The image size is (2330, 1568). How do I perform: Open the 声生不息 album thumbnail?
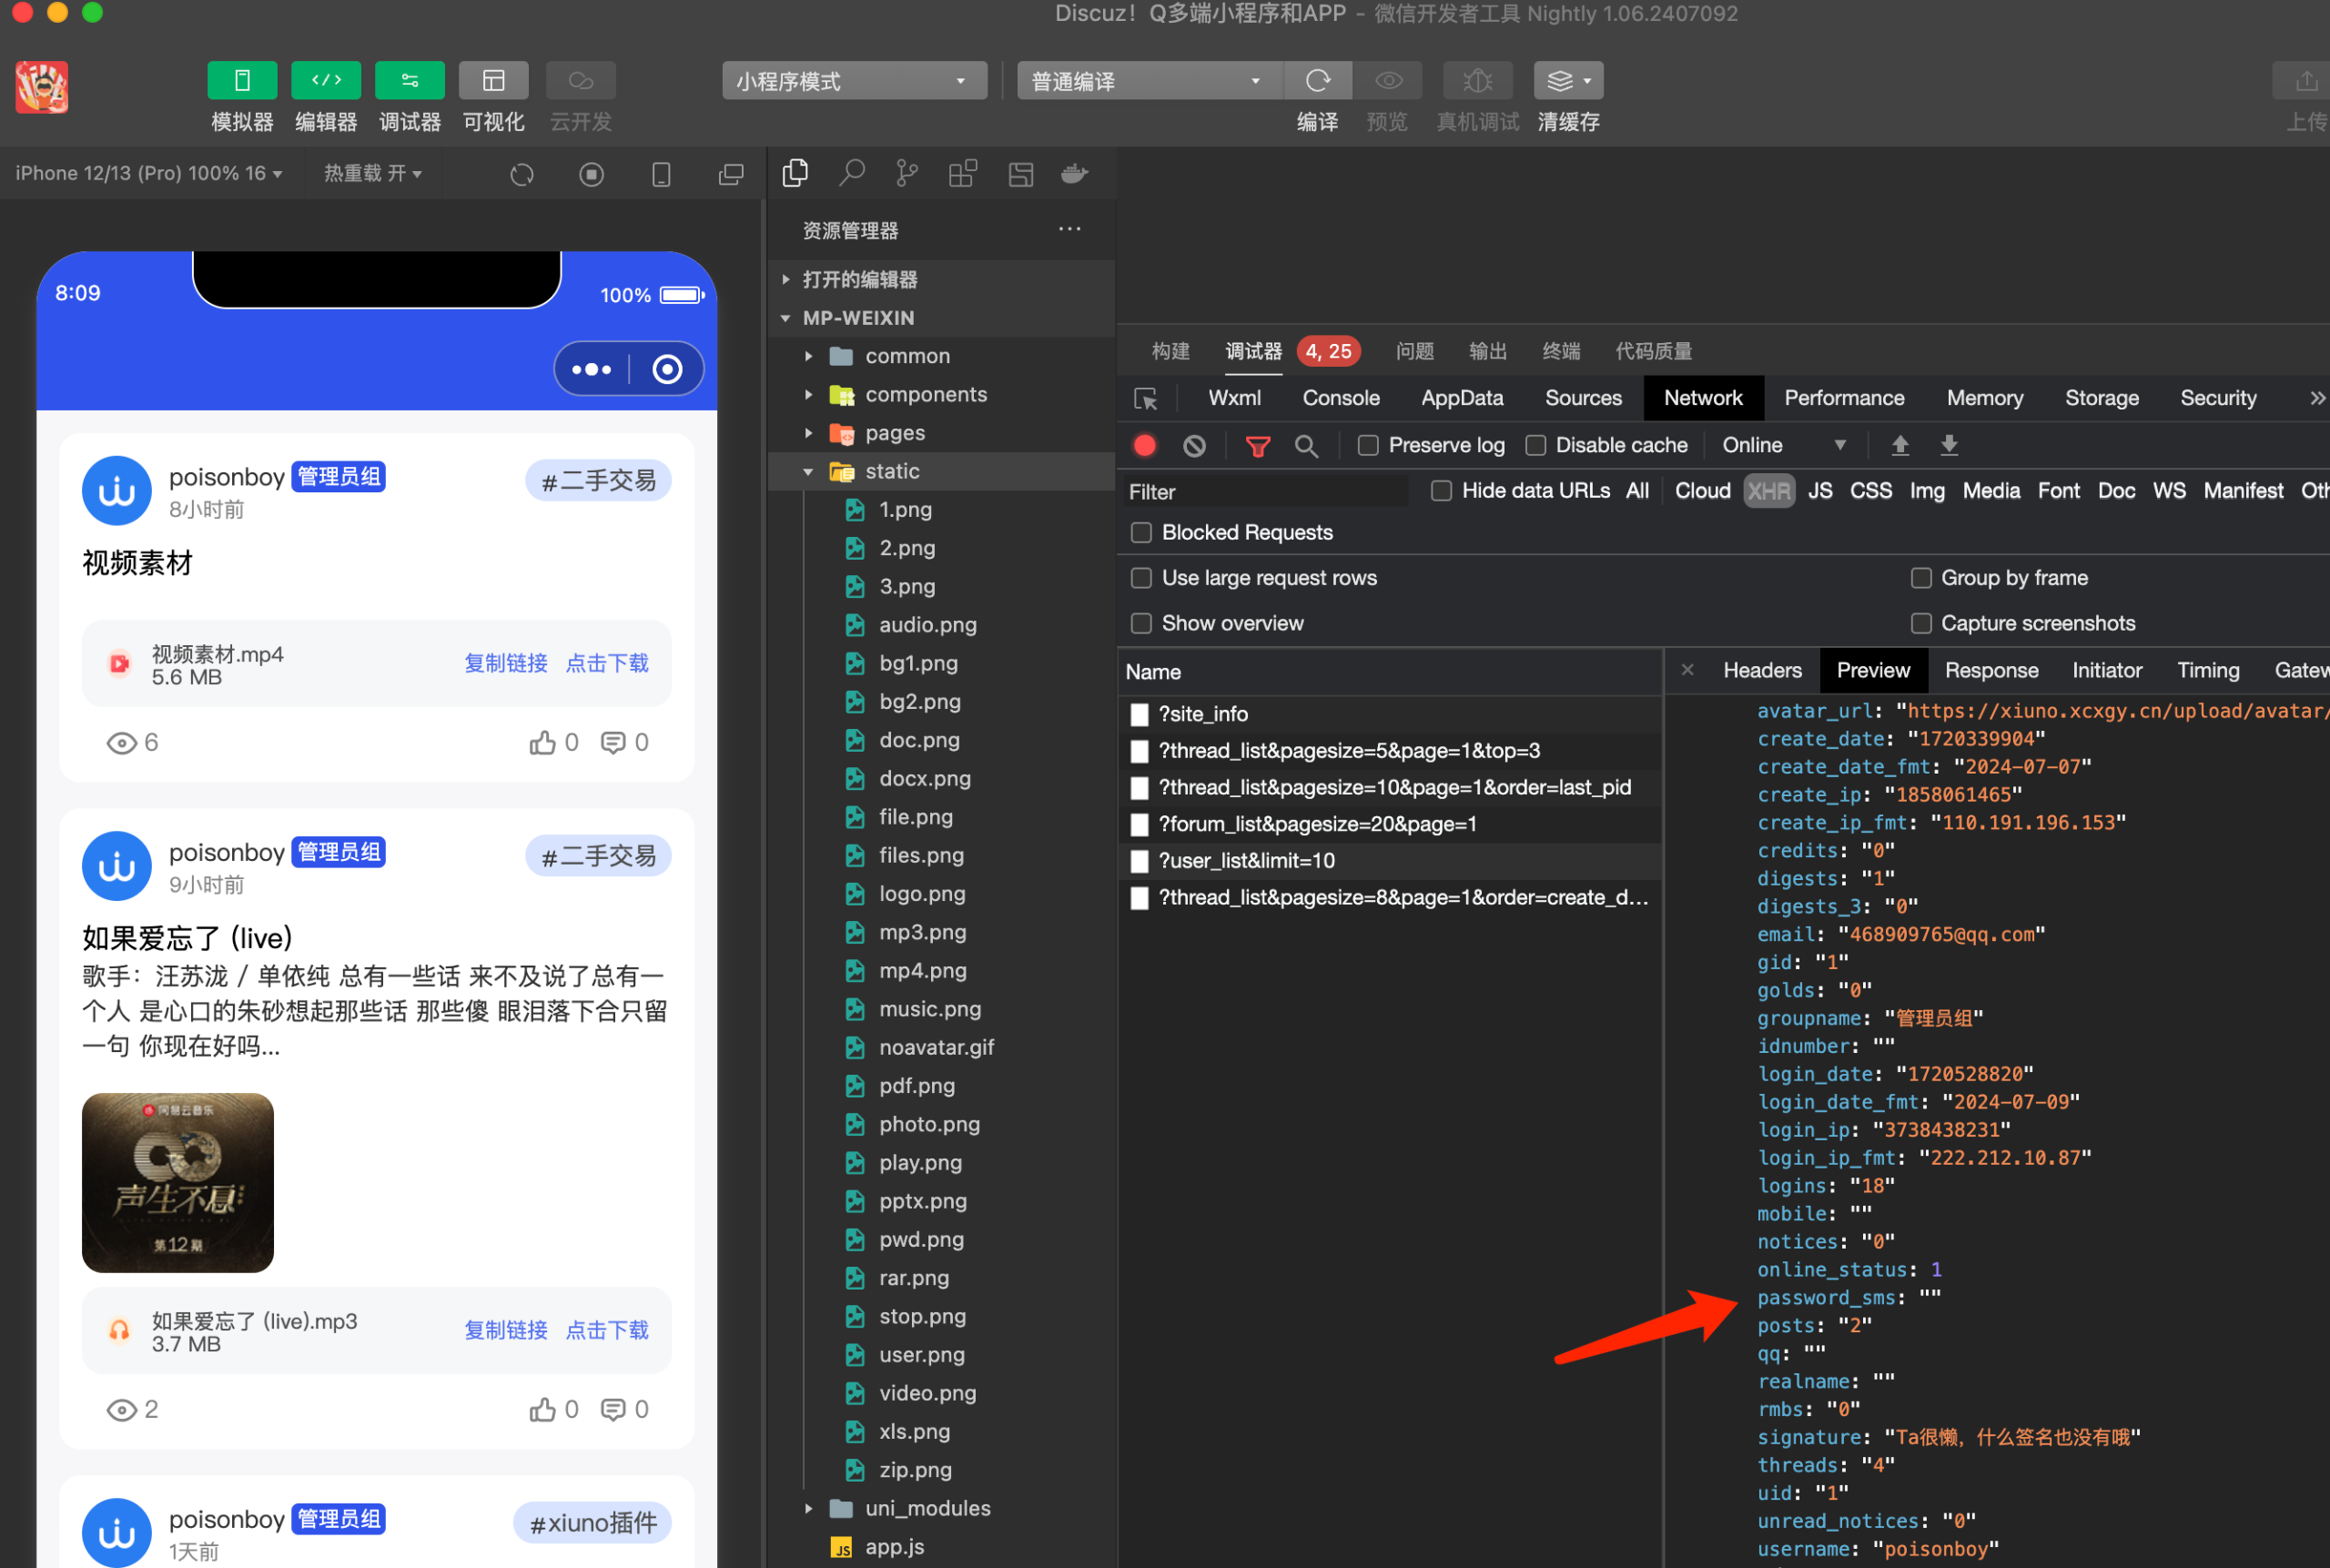[178, 1184]
